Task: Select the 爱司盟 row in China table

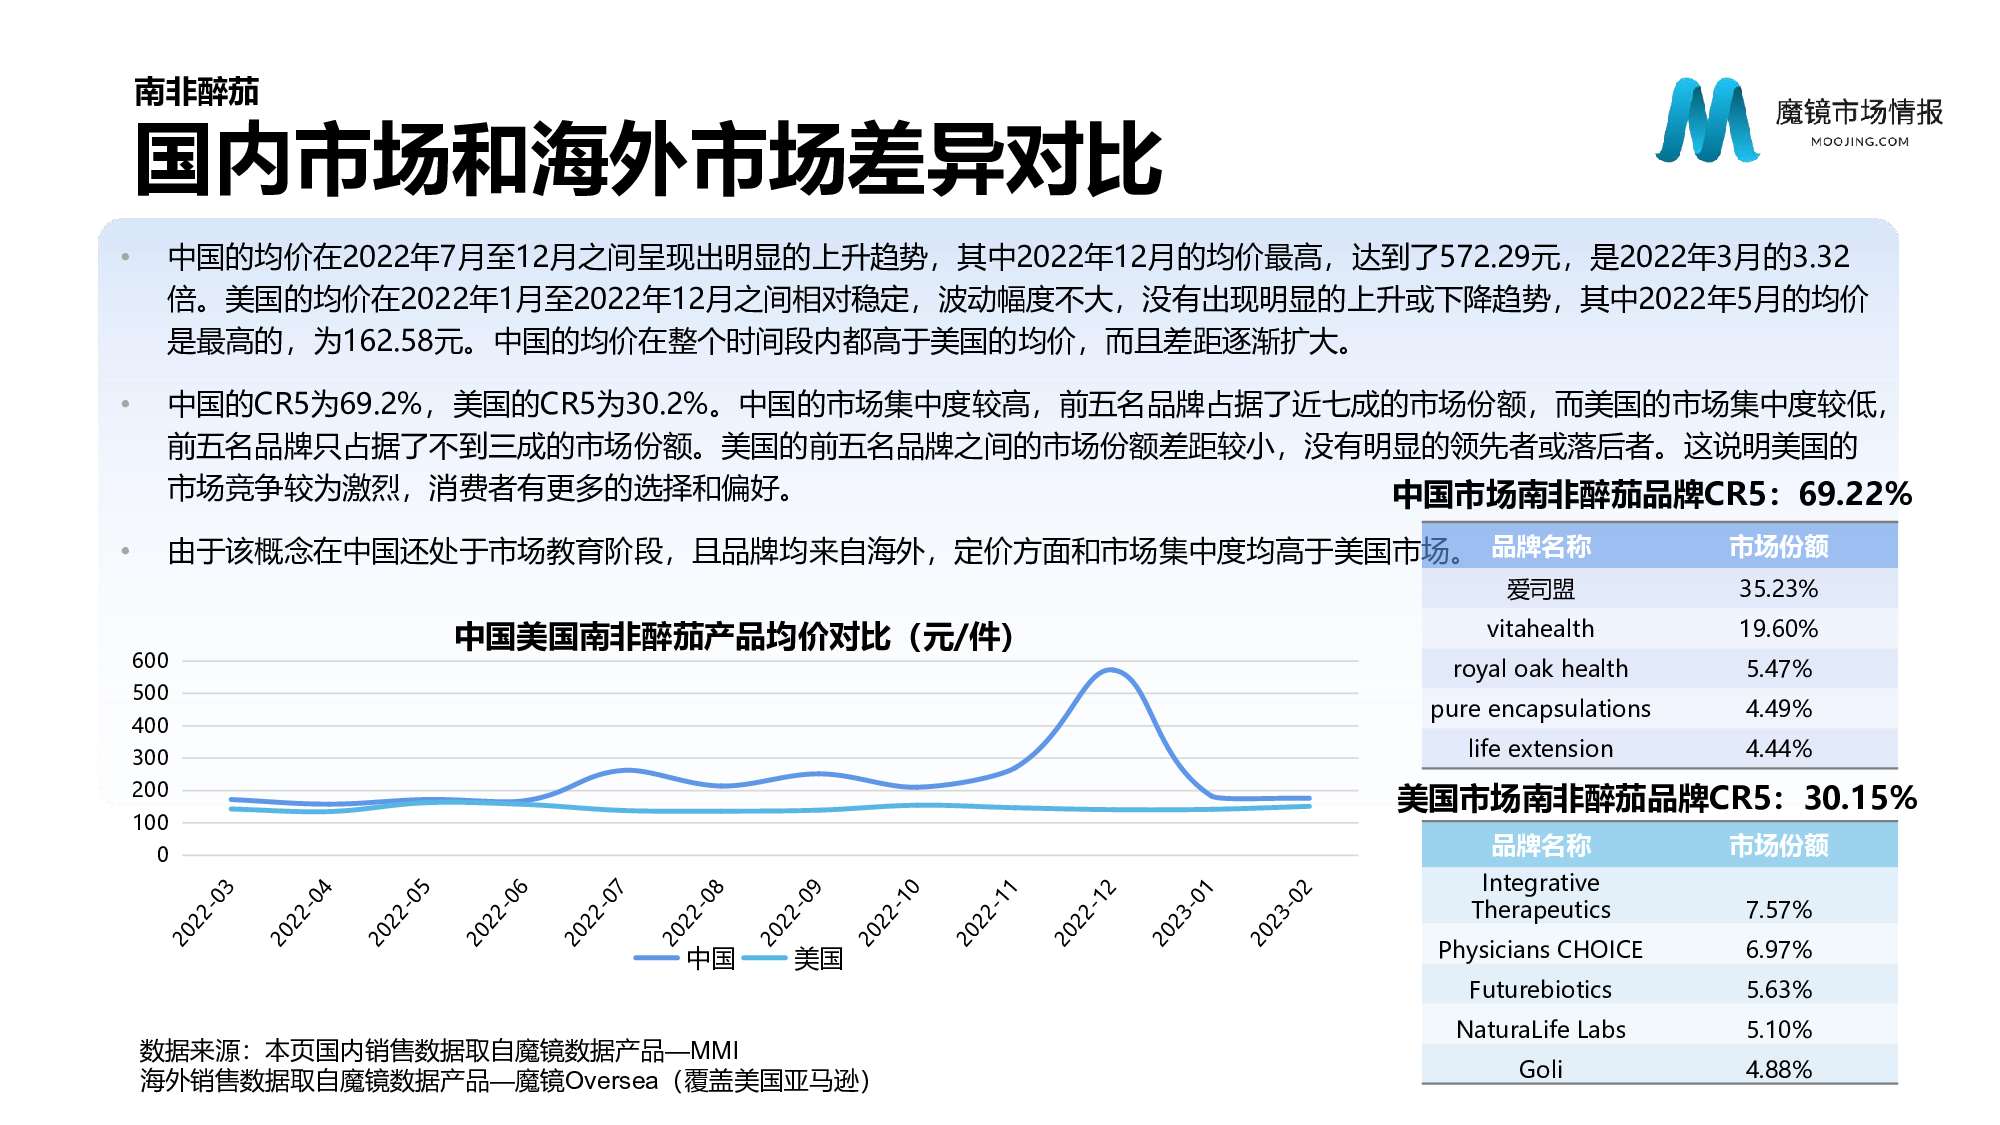Action: coord(1540,589)
